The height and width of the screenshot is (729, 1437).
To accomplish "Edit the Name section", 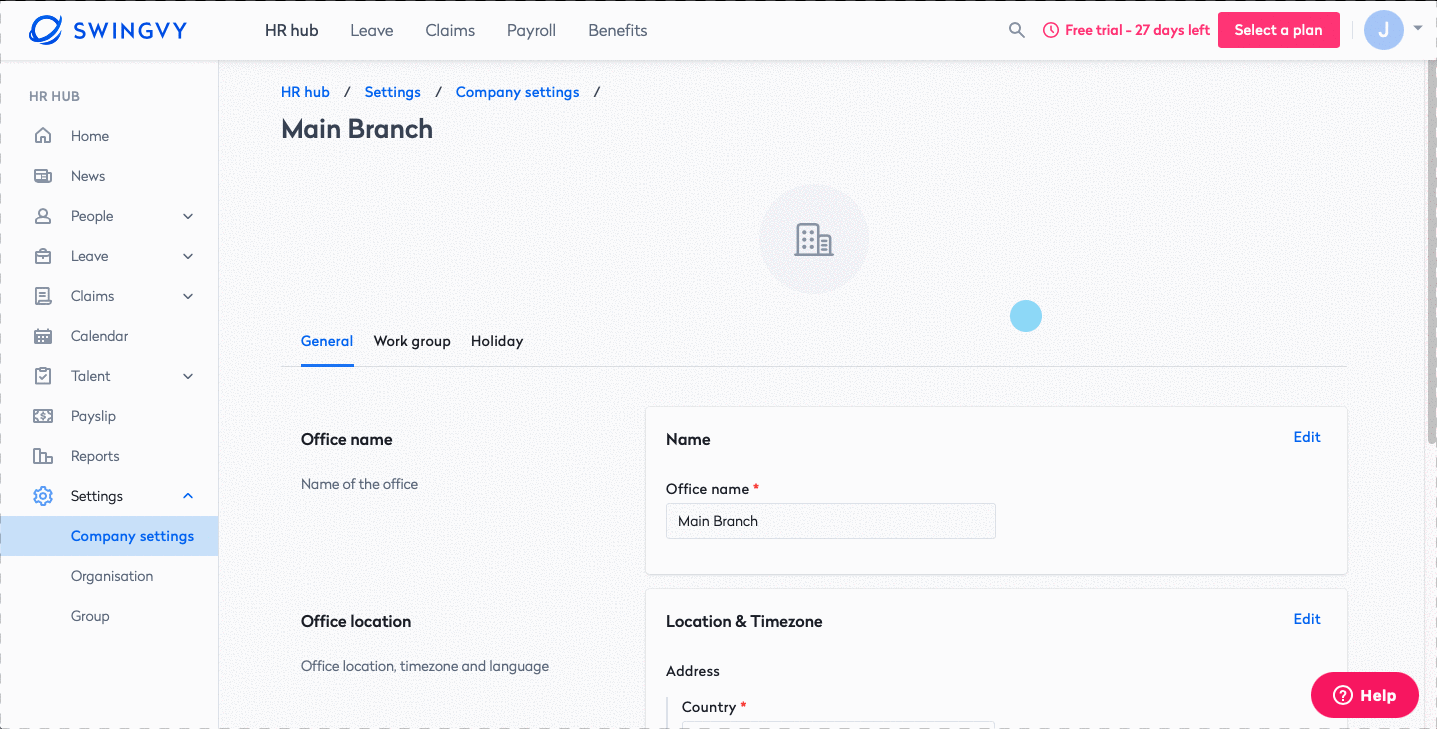I will [1307, 437].
